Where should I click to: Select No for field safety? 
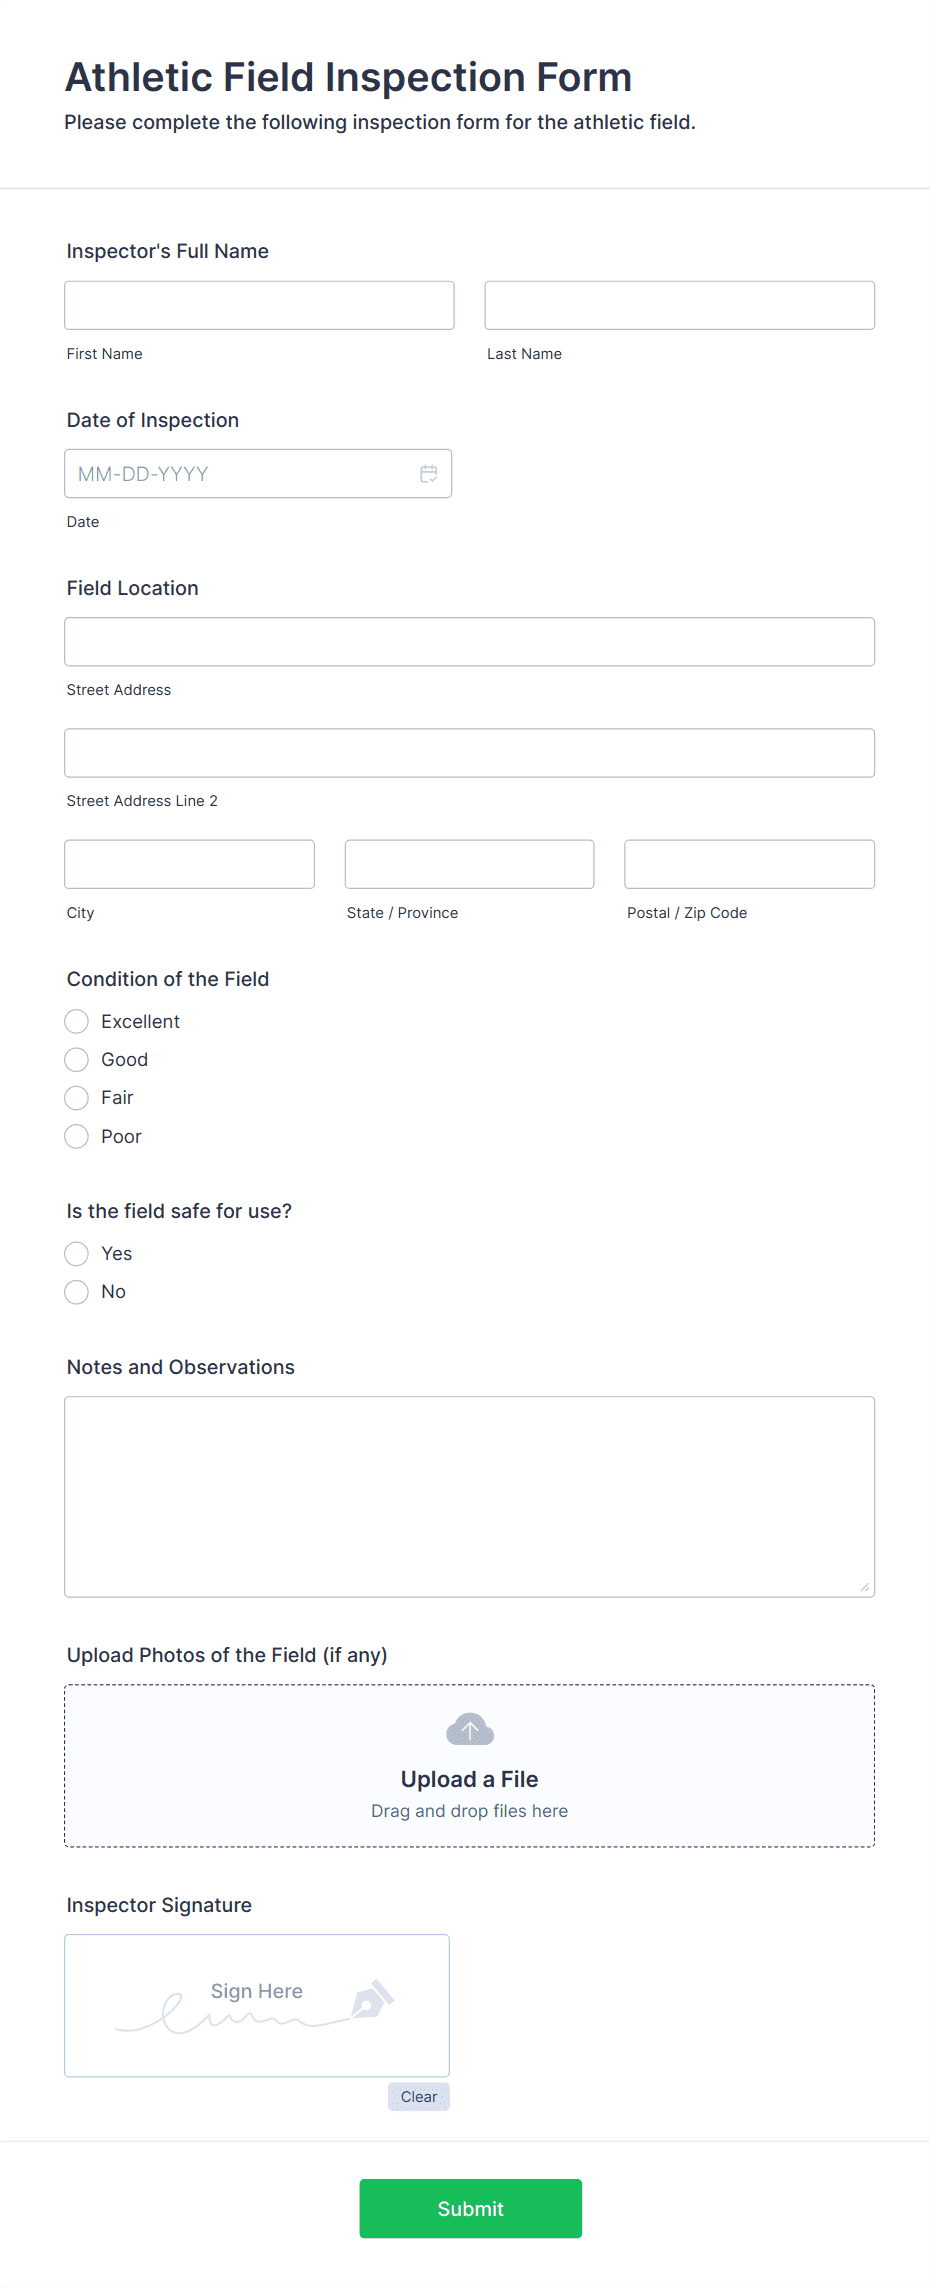76,1291
